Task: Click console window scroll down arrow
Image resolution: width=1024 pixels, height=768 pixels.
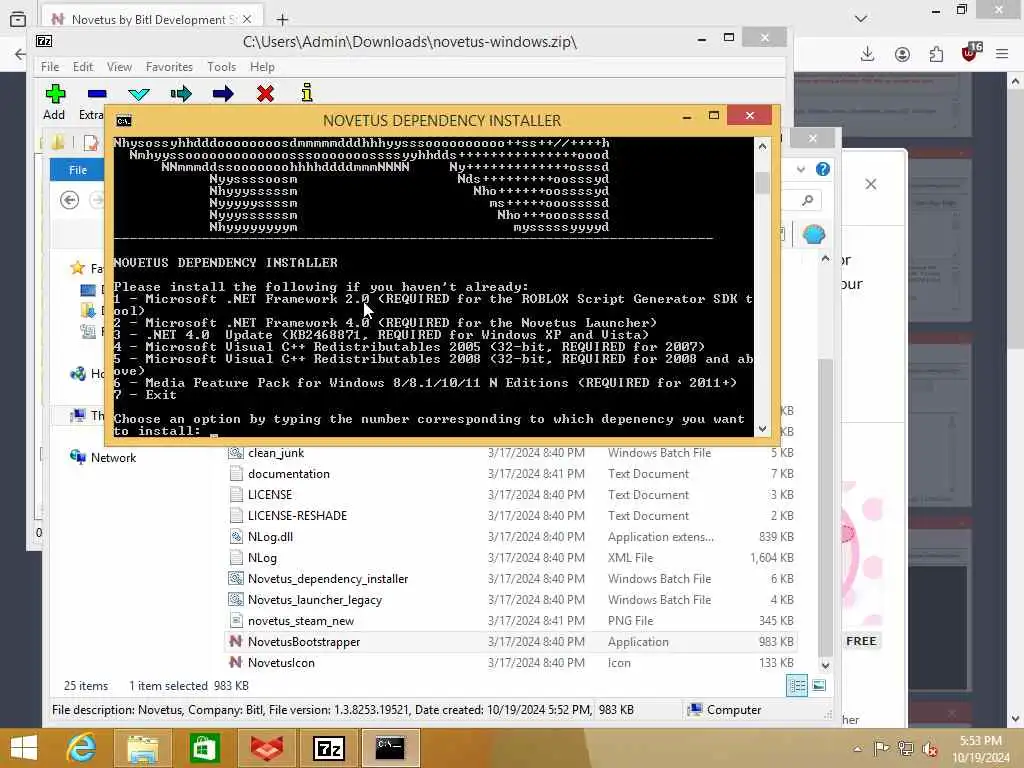Action: (762, 429)
